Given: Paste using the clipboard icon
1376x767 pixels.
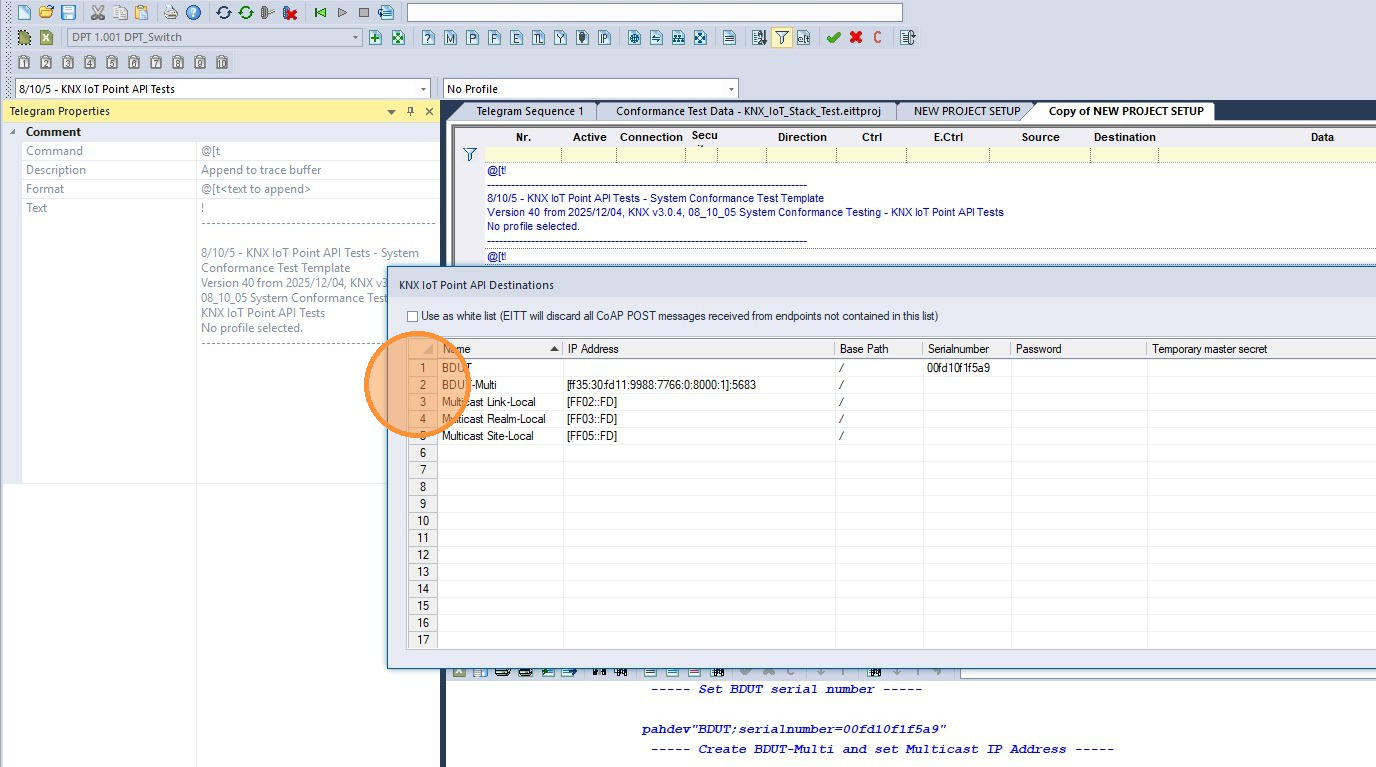Looking at the screenshot, I should pyautogui.click(x=141, y=13).
